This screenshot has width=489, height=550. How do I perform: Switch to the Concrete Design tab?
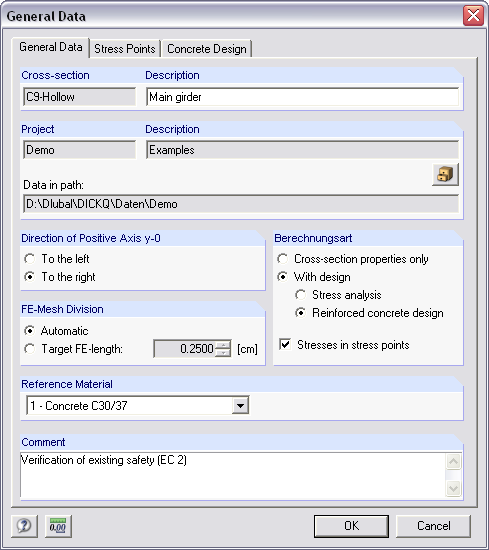pos(207,49)
